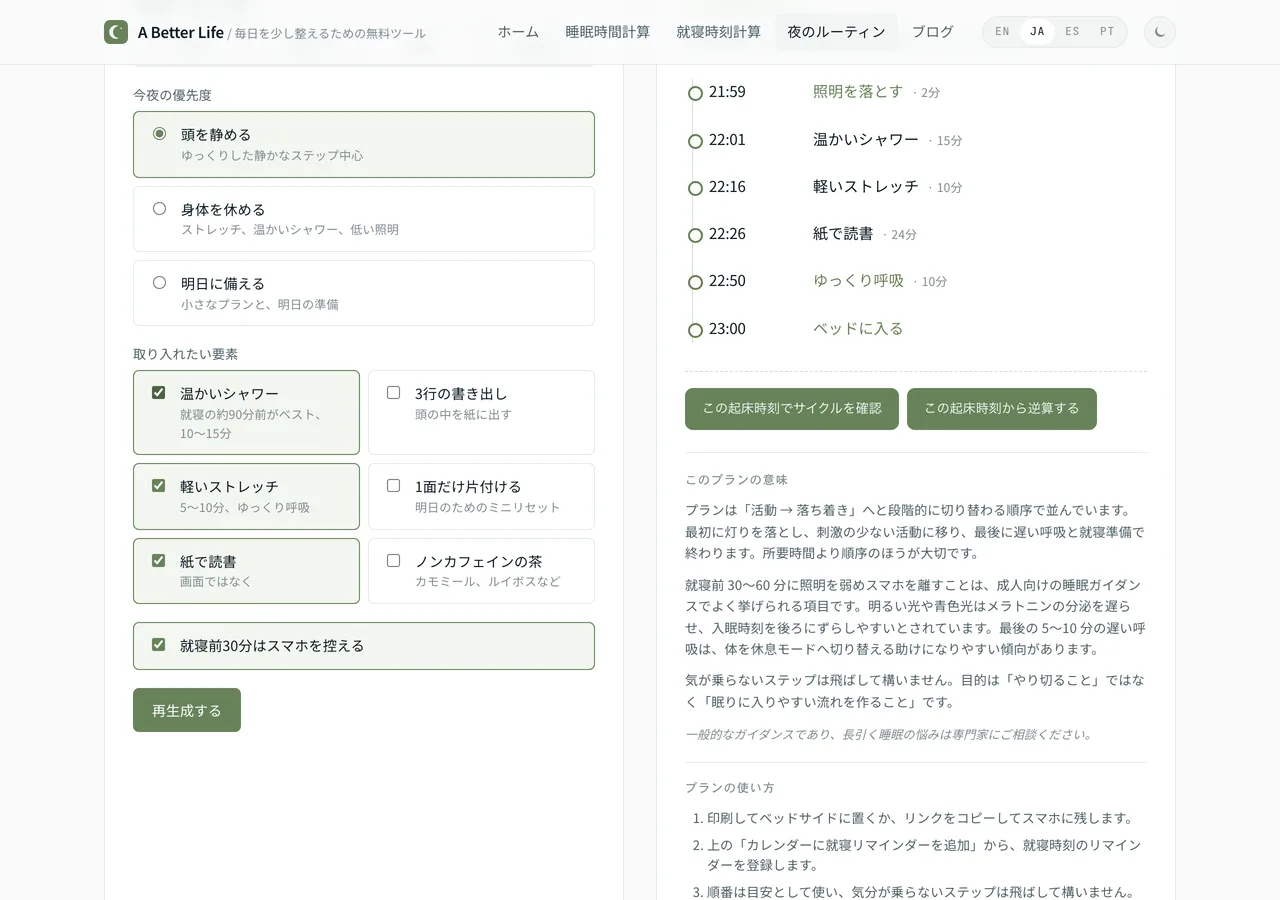Click the 22:50 timeline marker dot
The width and height of the screenshot is (1280, 900).
695,282
